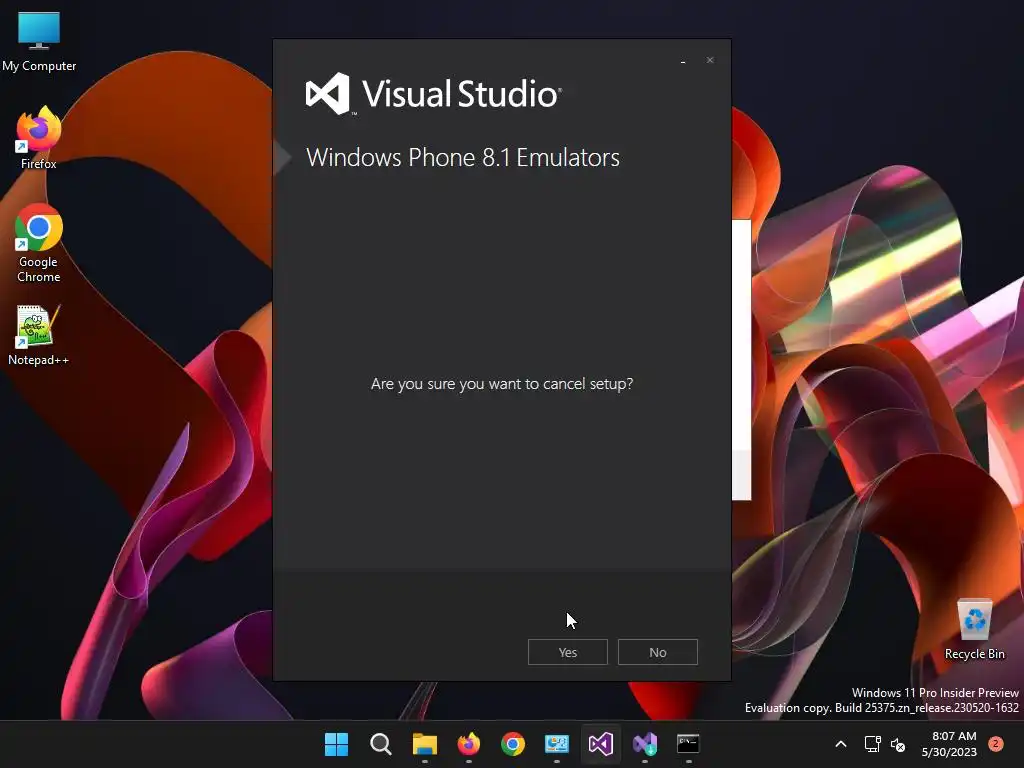1024x768 pixels.
Task: Open the Windows Start menu
Action: [336, 744]
